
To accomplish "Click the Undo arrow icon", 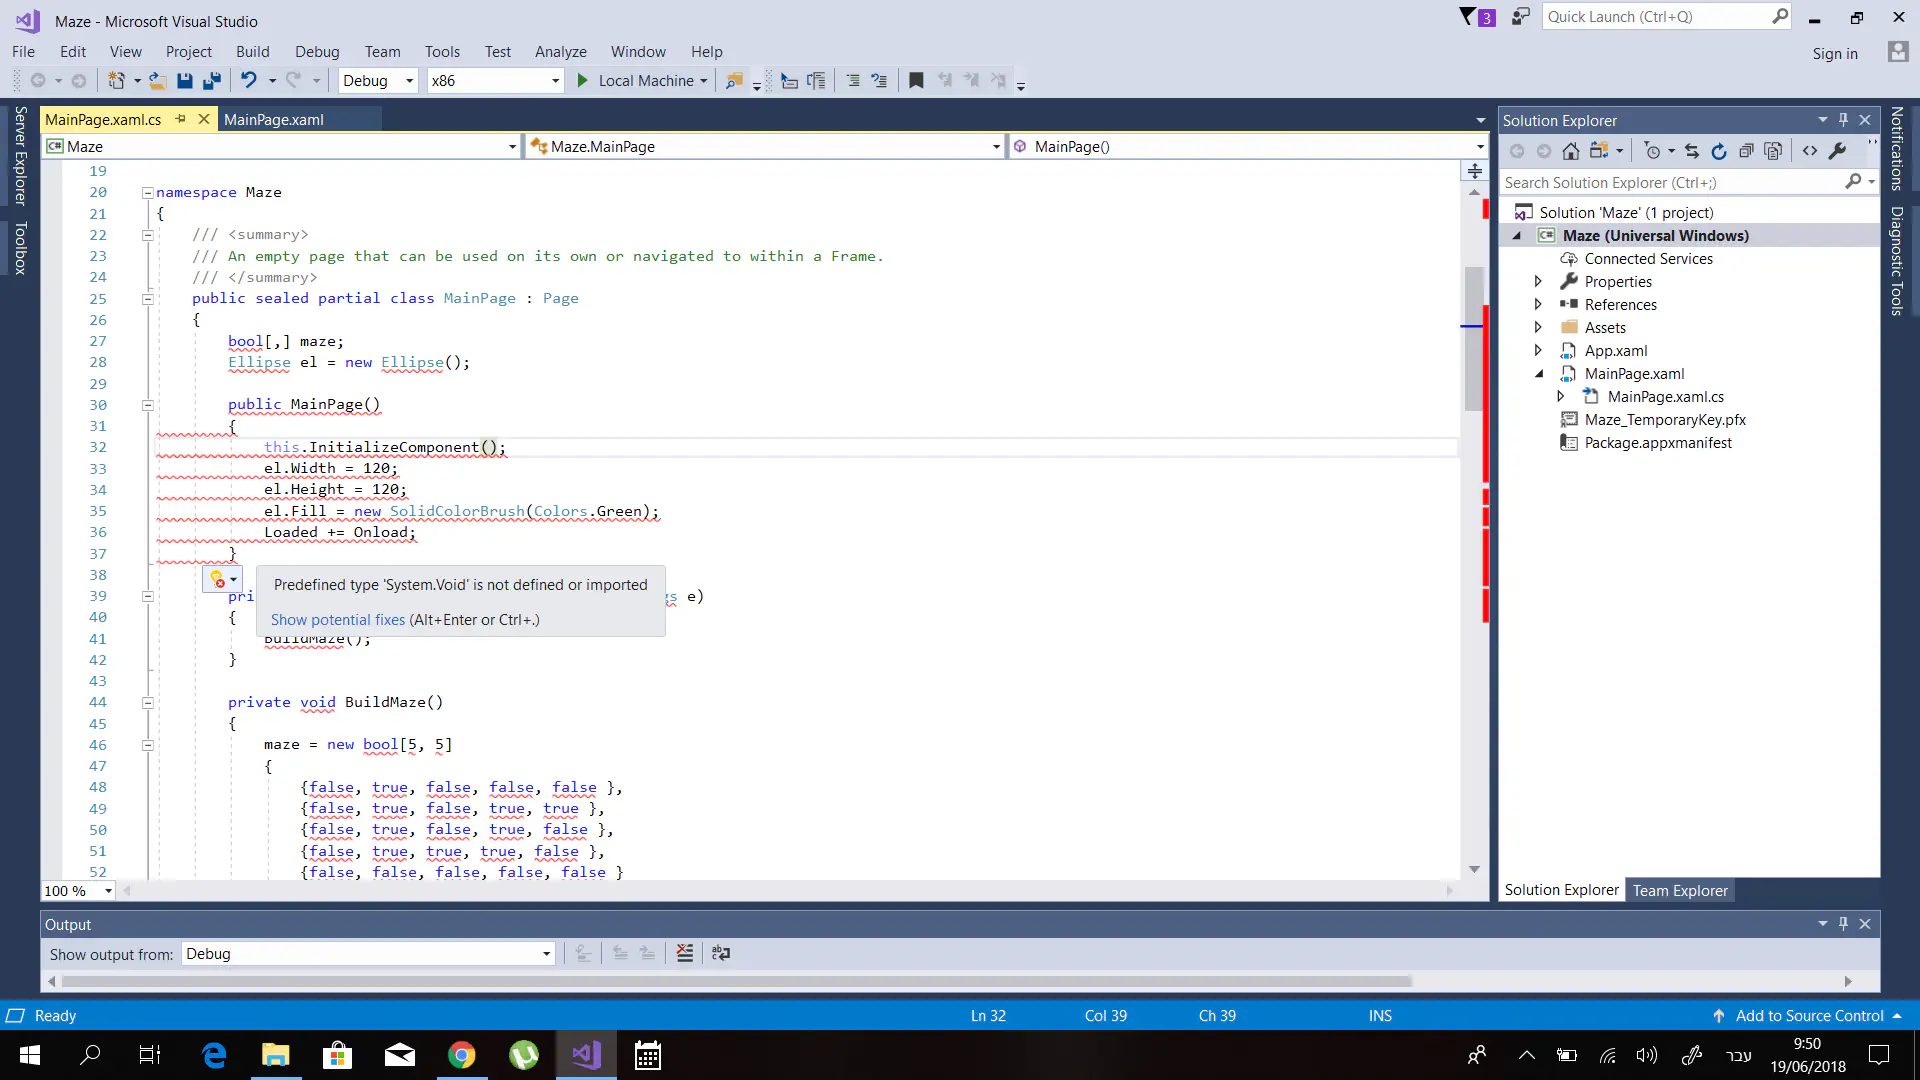I will coord(249,81).
